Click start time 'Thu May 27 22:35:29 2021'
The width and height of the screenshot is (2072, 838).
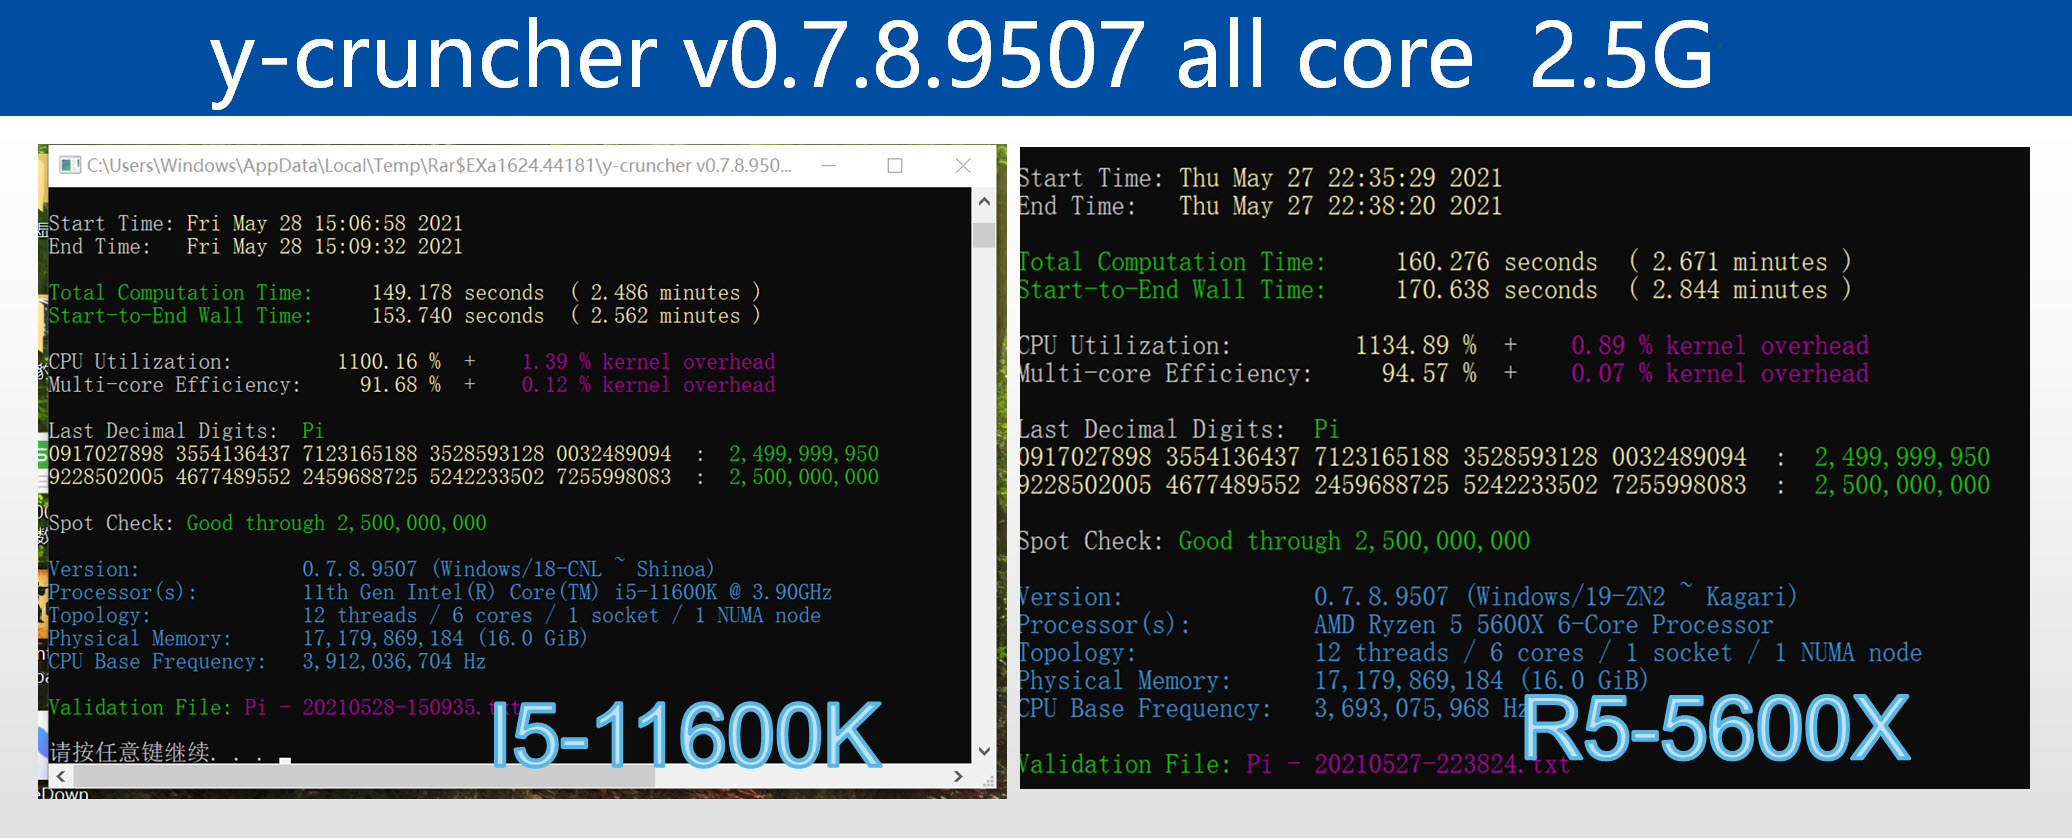[x=1340, y=178]
